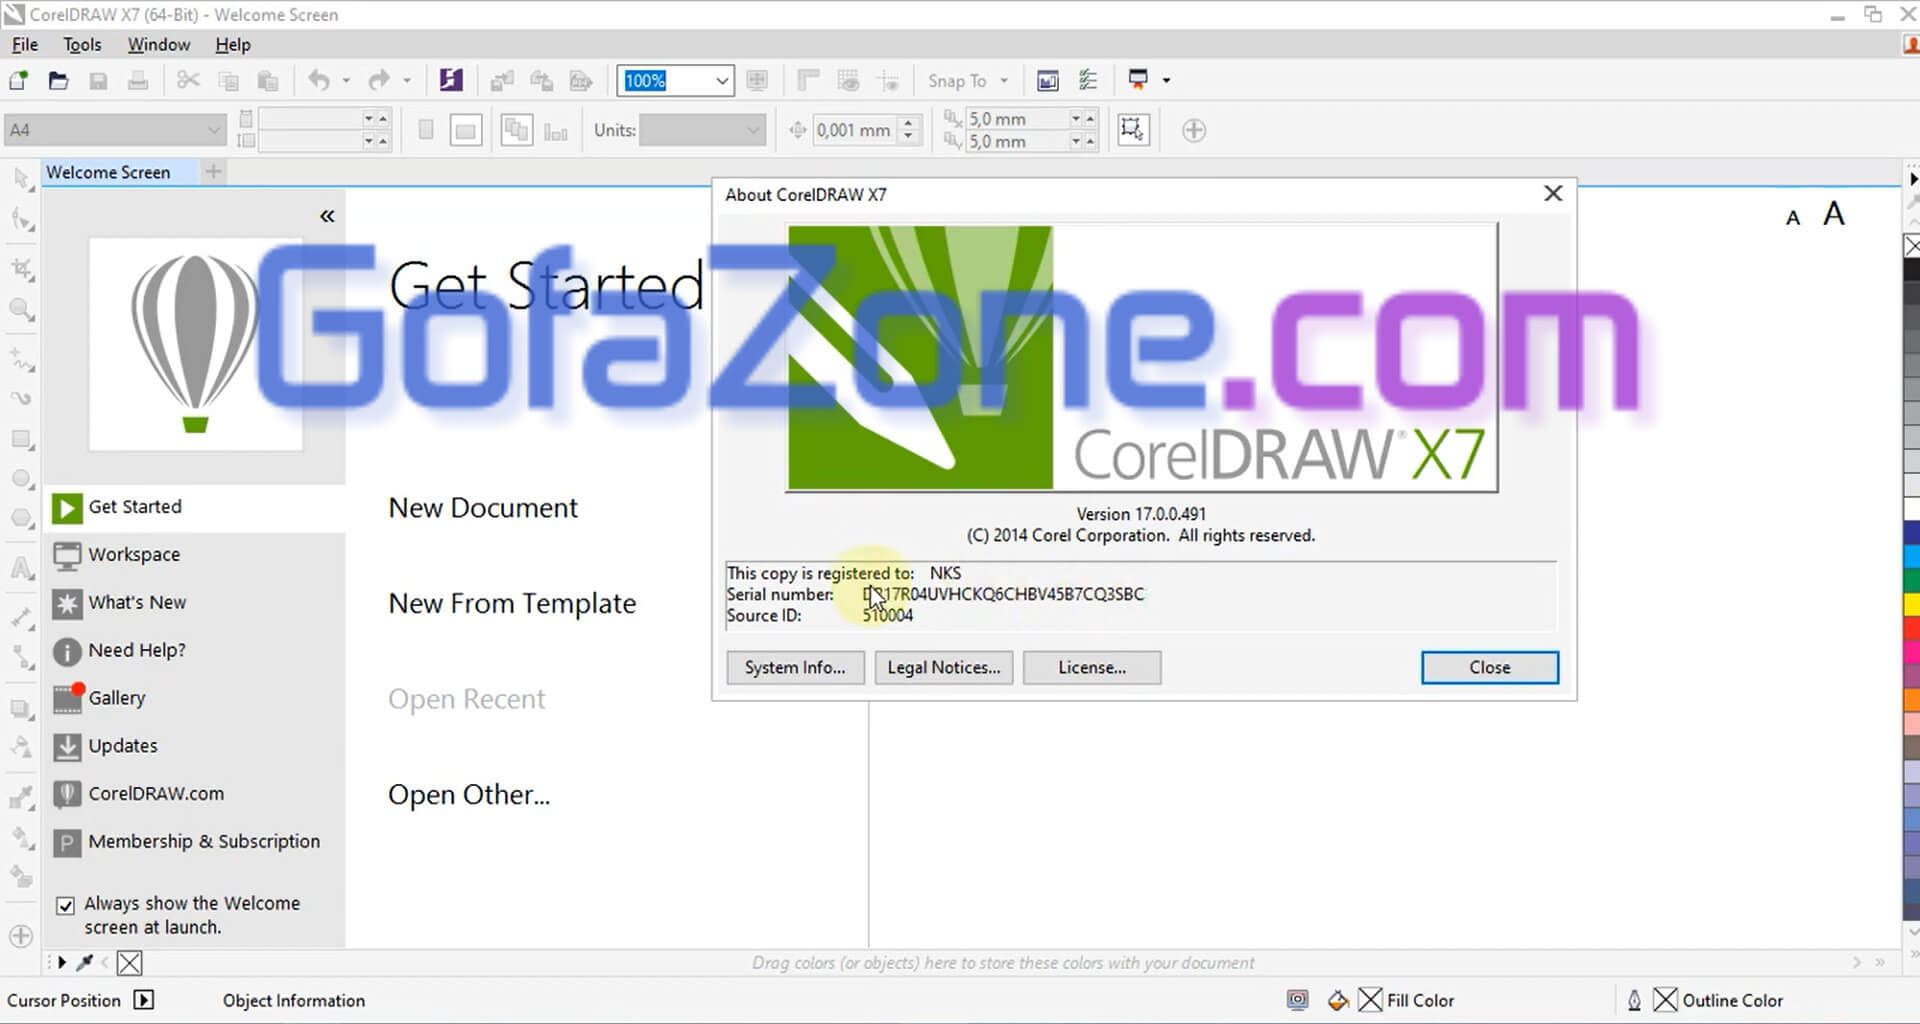Click the Need Help info icon
This screenshot has height=1024, width=1920.
click(x=67, y=651)
